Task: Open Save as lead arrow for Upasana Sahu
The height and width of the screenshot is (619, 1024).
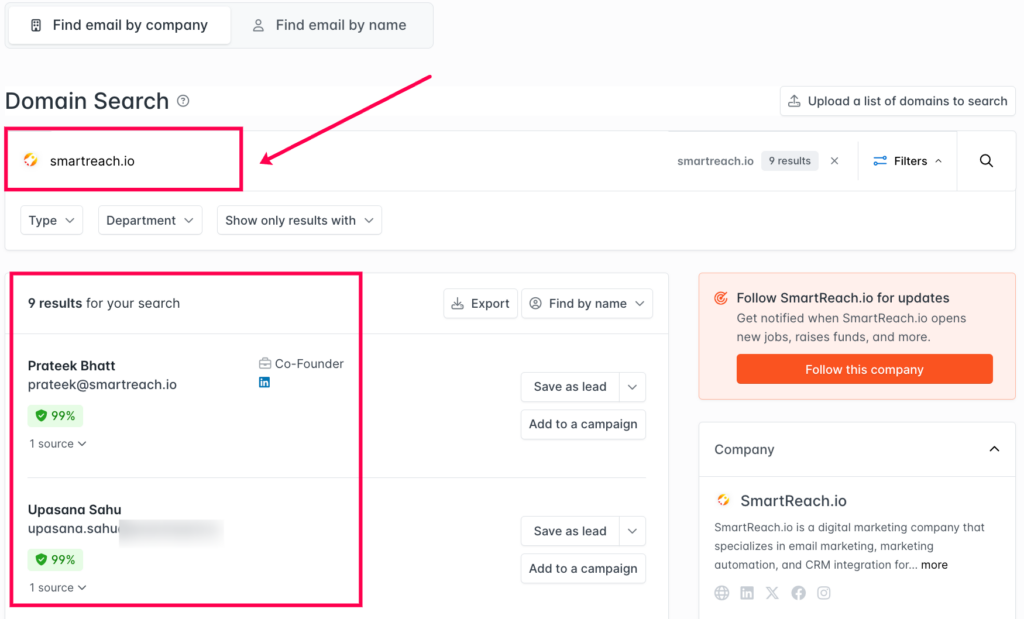Action: point(632,531)
